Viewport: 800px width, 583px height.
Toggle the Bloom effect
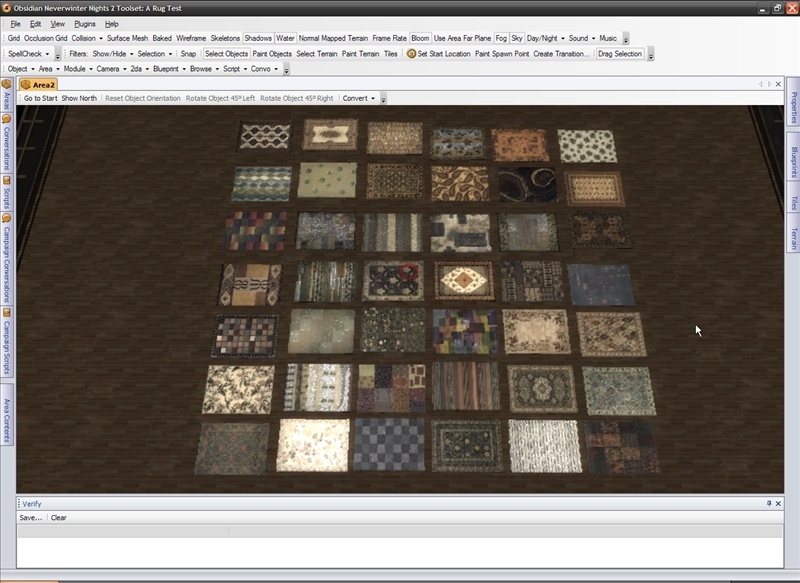point(420,38)
